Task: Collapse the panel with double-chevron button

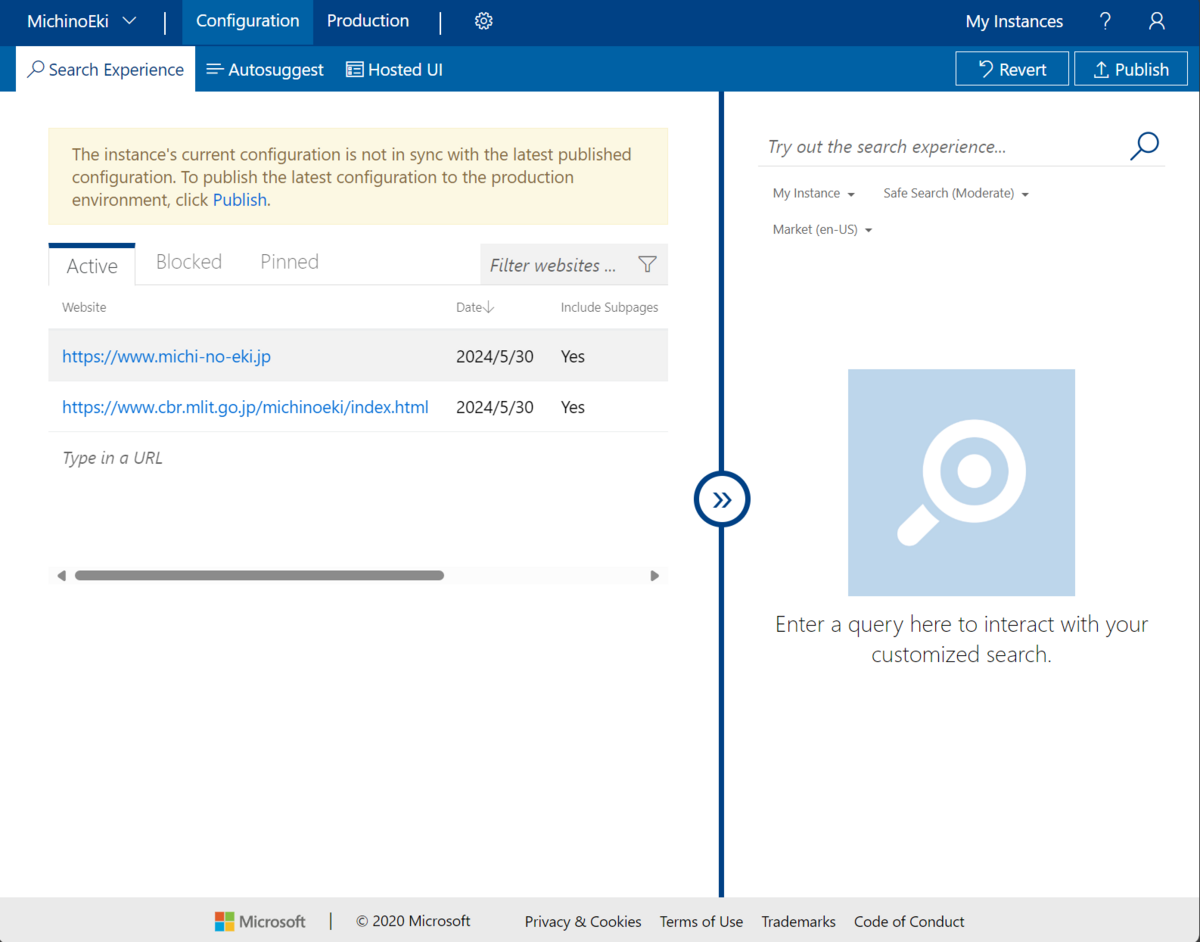Action: coord(722,499)
